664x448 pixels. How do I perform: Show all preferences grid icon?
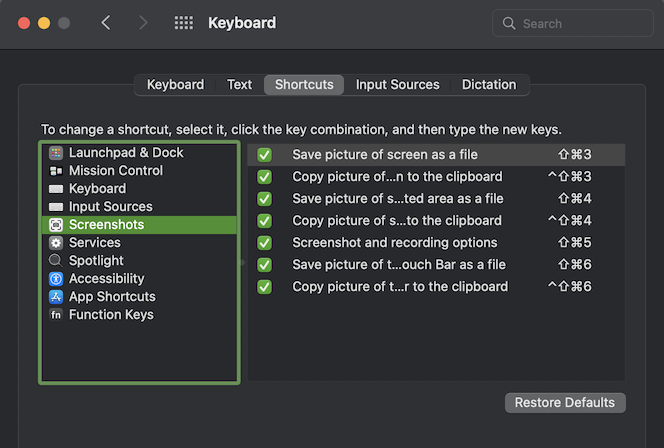pyautogui.click(x=184, y=23)
